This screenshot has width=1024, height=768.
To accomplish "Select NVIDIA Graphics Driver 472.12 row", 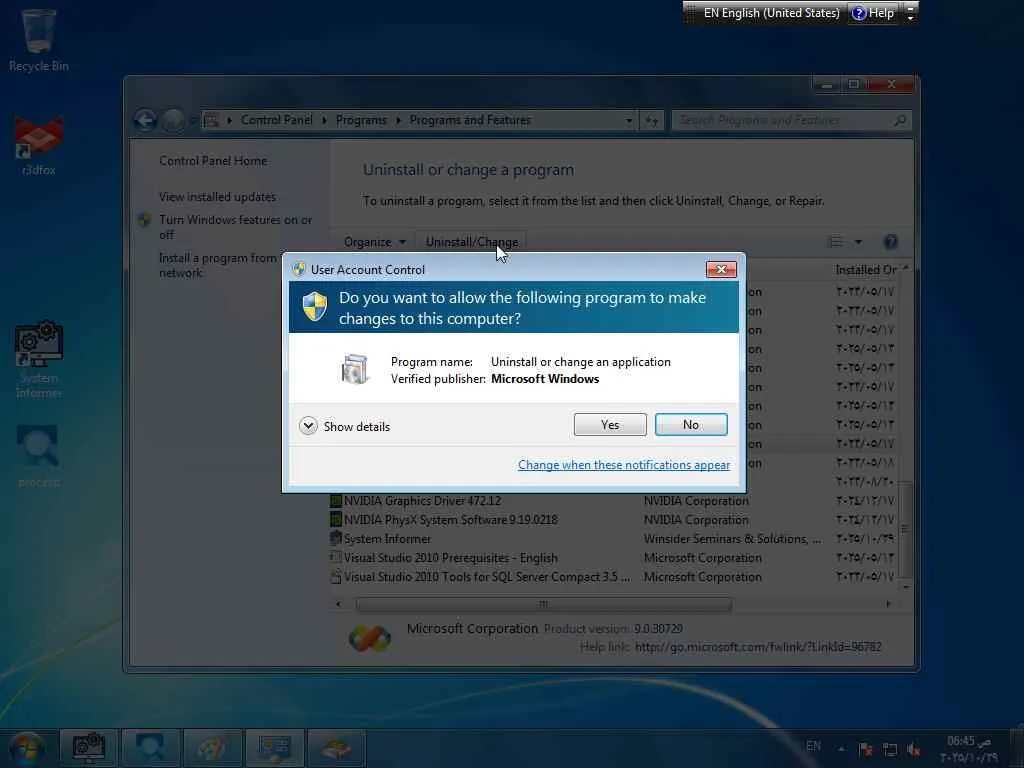I will (614, 501).
